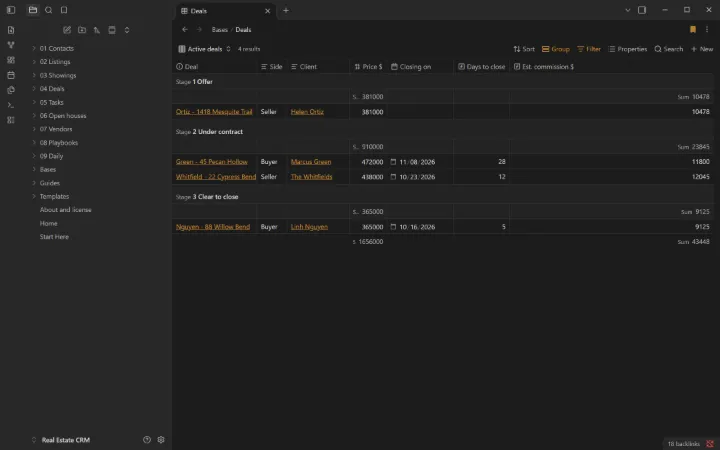Screen dimensions: 720x450
Task: Open the Linh Nguyen client link
Action: pyautogui.click(x=309, y=227)
